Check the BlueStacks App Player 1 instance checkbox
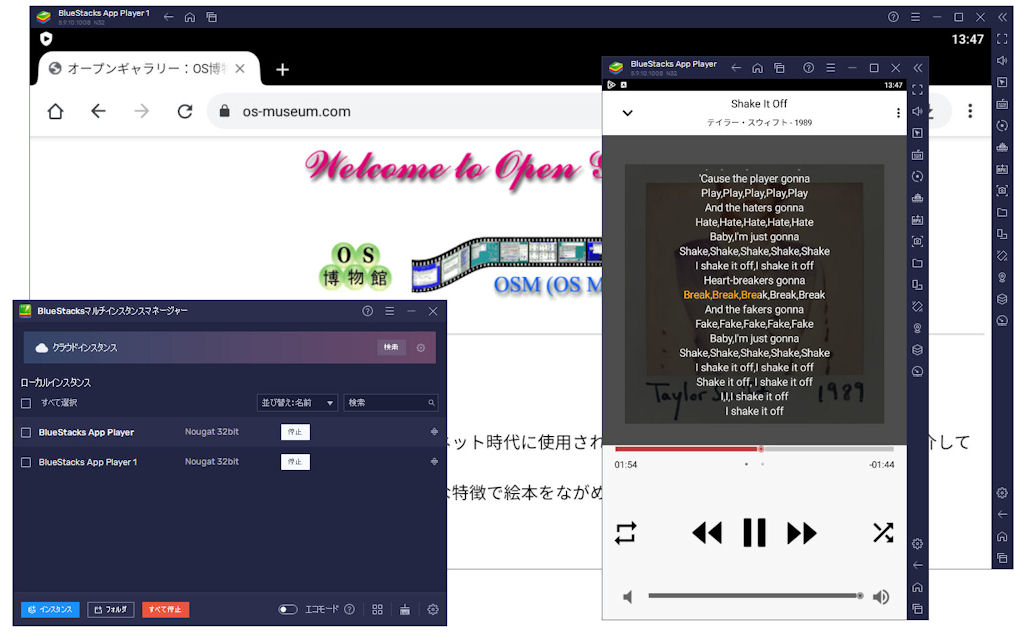The height and width of the screenshot is (634, 1024). tap(26, 462)
